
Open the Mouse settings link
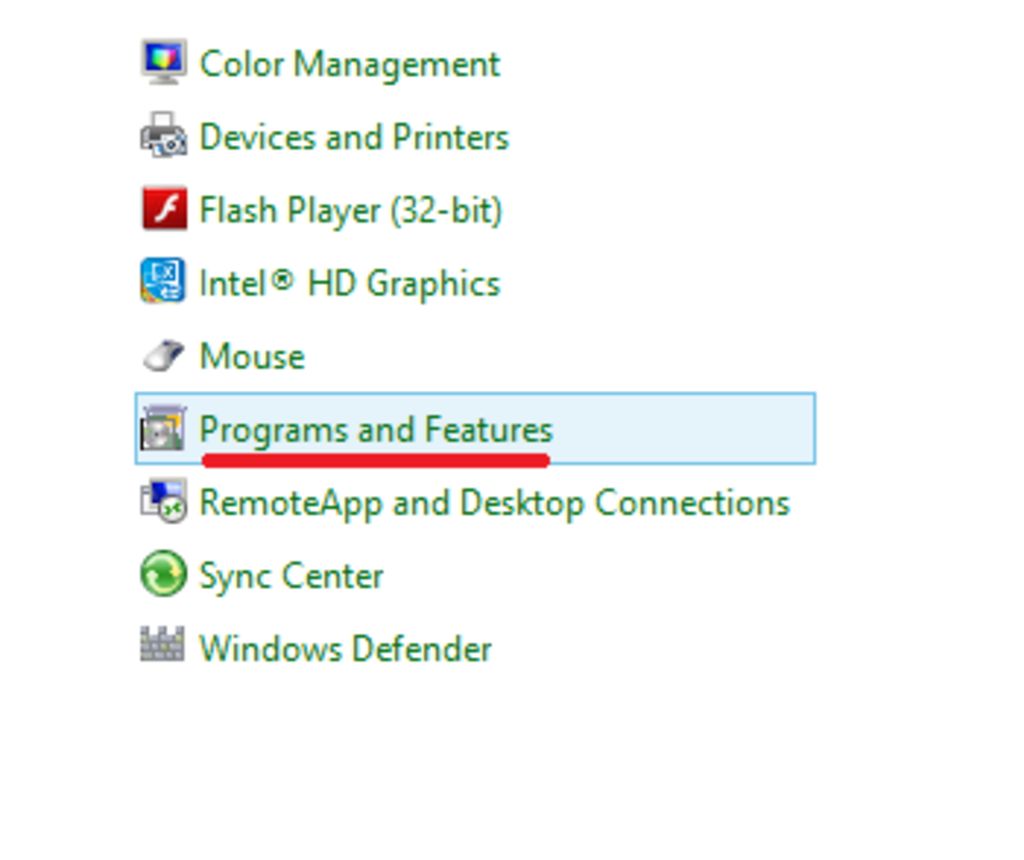pos(252,356)
